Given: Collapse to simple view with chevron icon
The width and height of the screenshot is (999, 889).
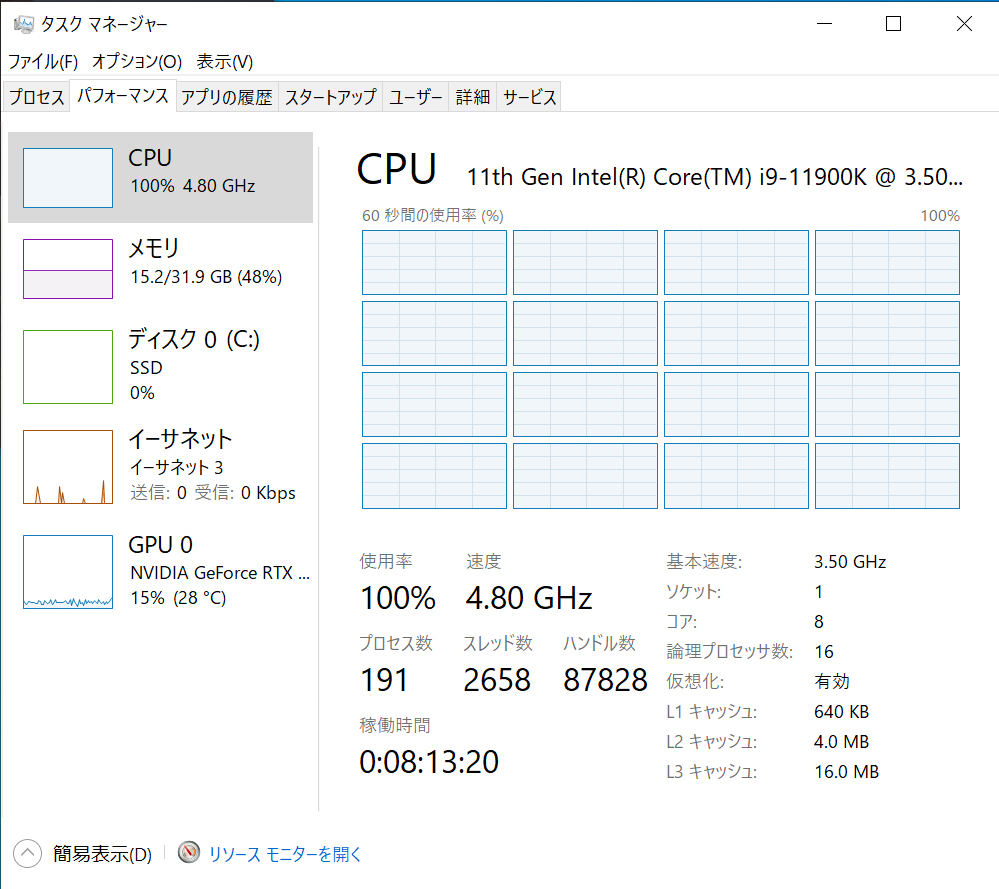Looking at the screenshot, I should [x=27, y=853].
